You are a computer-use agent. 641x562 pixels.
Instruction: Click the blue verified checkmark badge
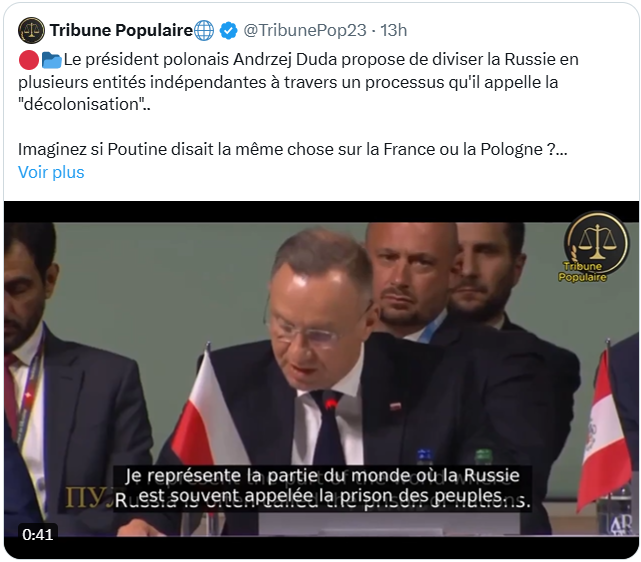click(x=229, y=31)
